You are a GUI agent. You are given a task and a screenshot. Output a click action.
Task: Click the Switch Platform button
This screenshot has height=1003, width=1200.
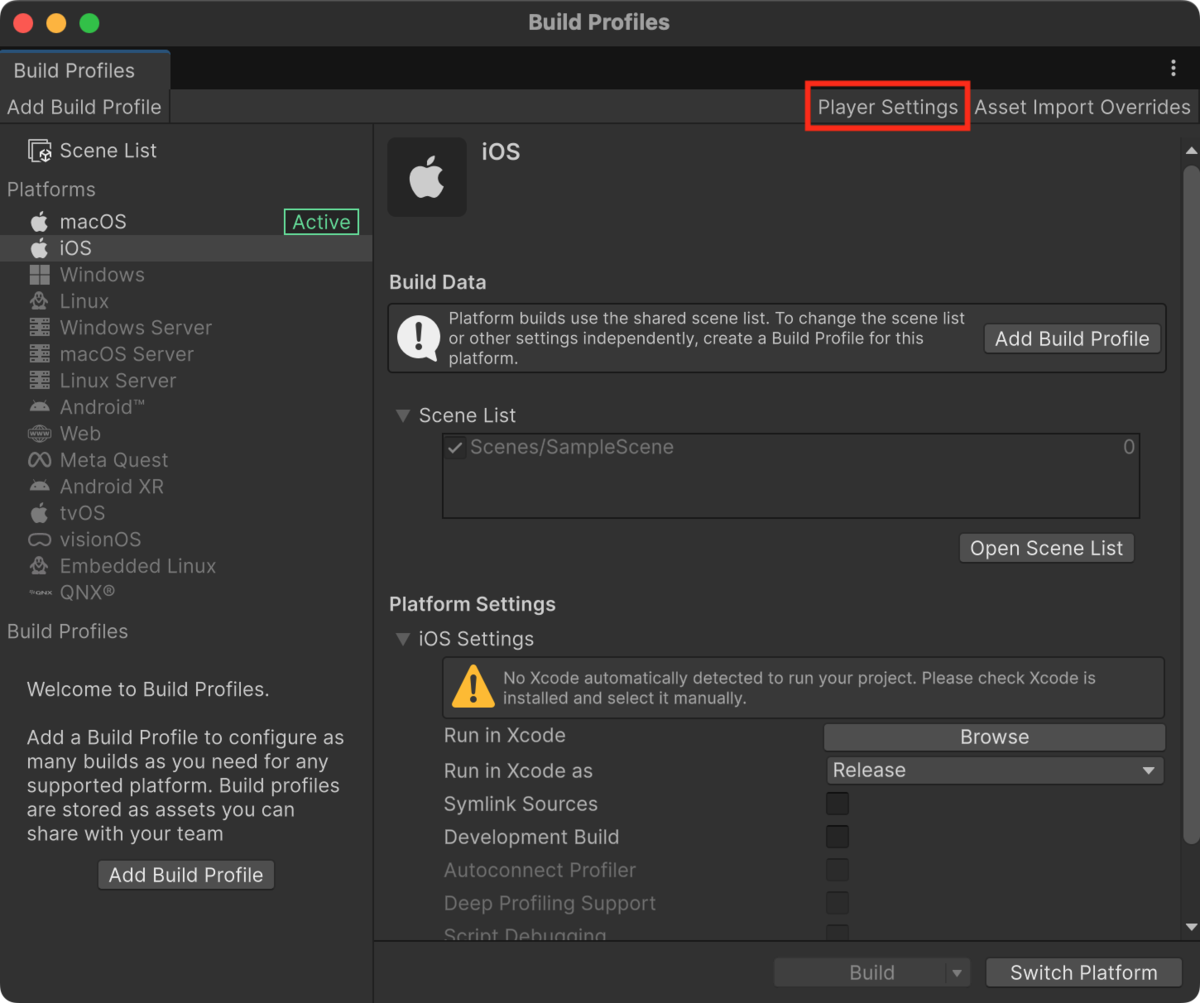pos(1083,972)
